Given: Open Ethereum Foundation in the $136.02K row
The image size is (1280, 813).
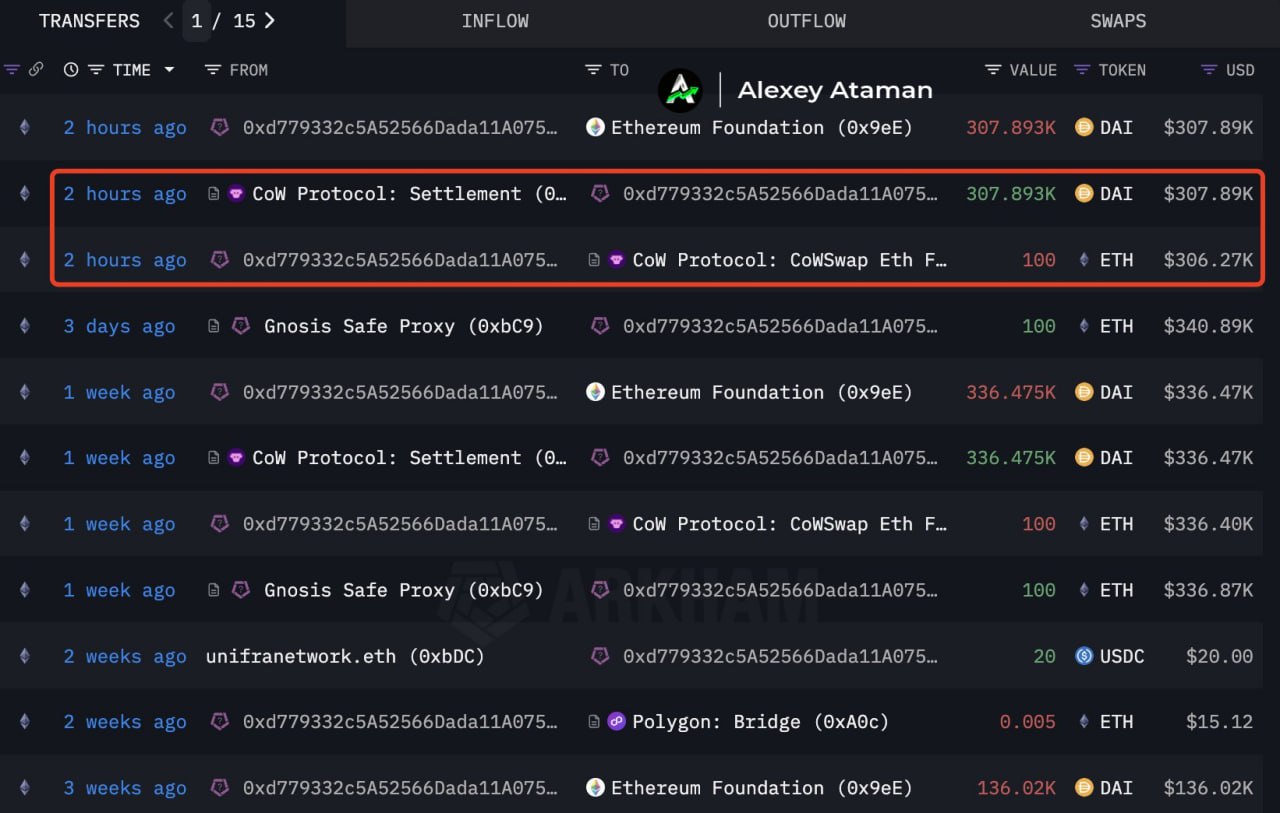Looking at the screenshot, I should (761, 788).
